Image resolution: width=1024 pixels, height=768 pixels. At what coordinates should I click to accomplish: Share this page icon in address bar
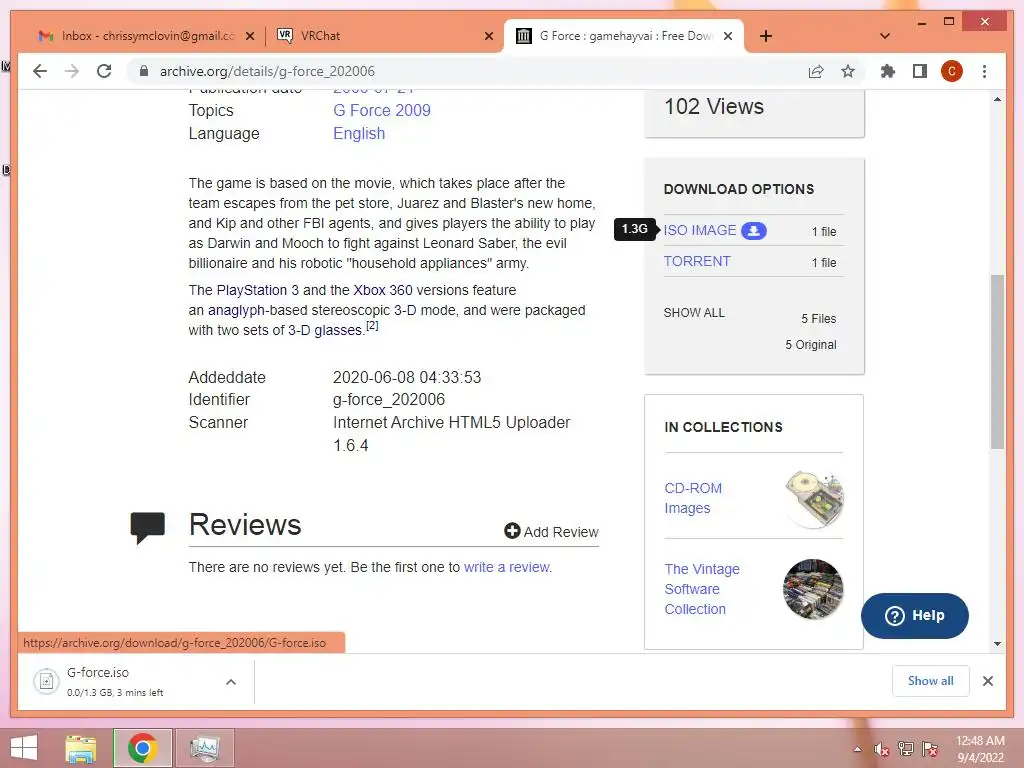(x=816, y=71)
